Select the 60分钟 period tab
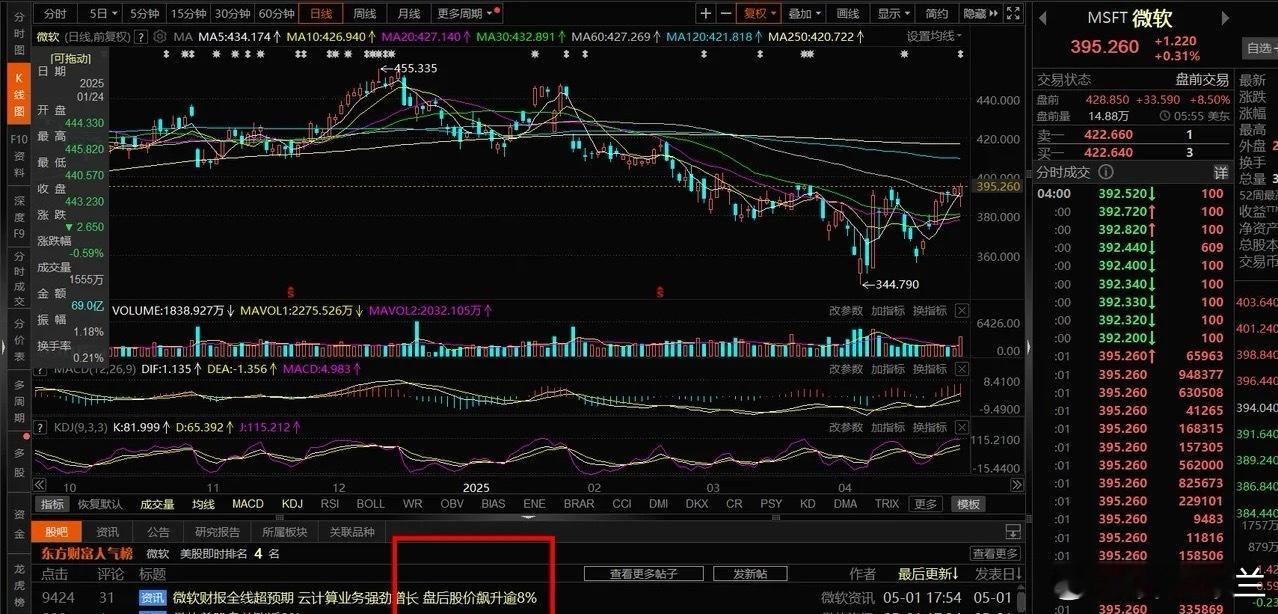Image resolution: width=1278 pixels, height=614 pixels. 277,13
